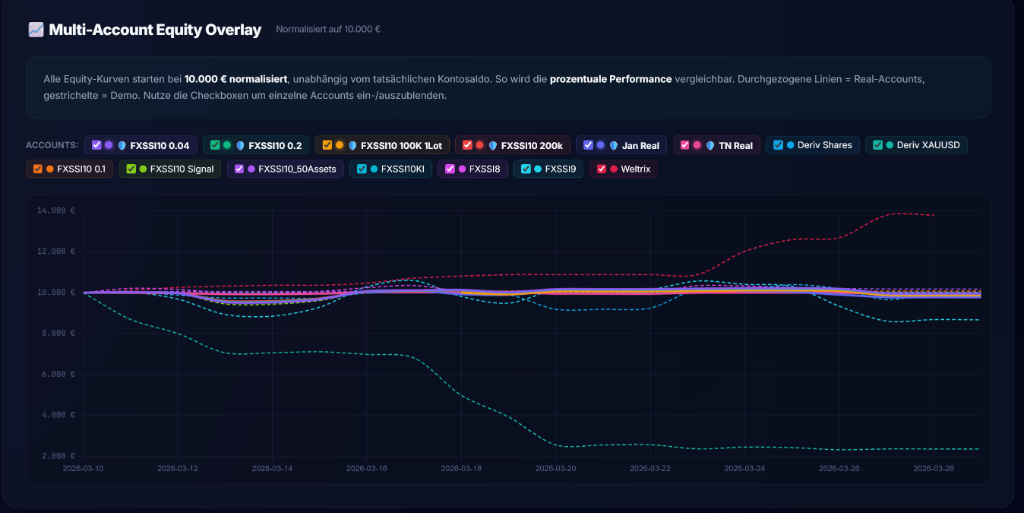The height and width of the screenshot is (513, 1024).
Task: Uncheck the Deriv XAUUSD checkbox
Action: [877, 145]
